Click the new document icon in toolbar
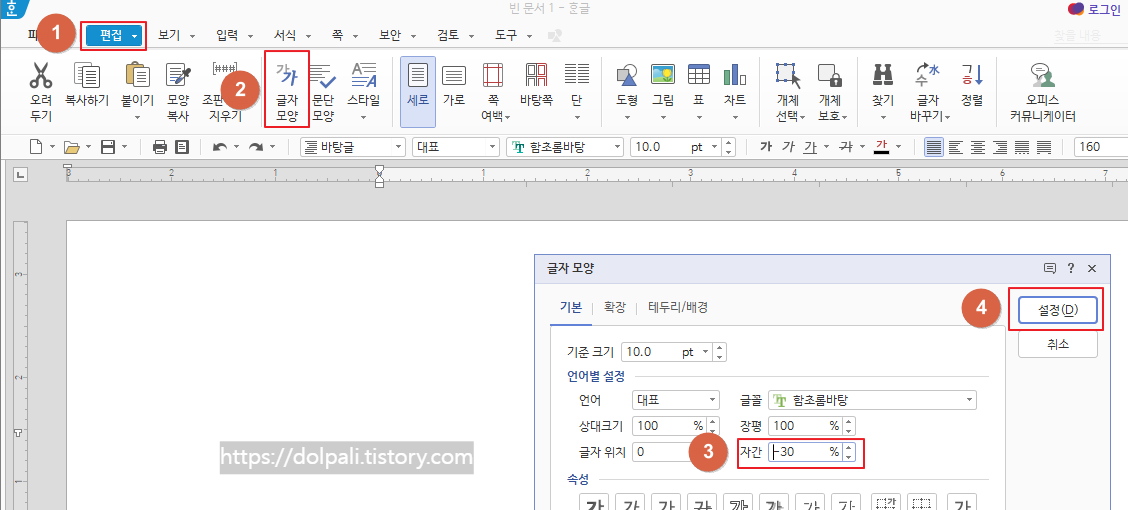The image size is (1128, 510). click(x=36, y=147)
